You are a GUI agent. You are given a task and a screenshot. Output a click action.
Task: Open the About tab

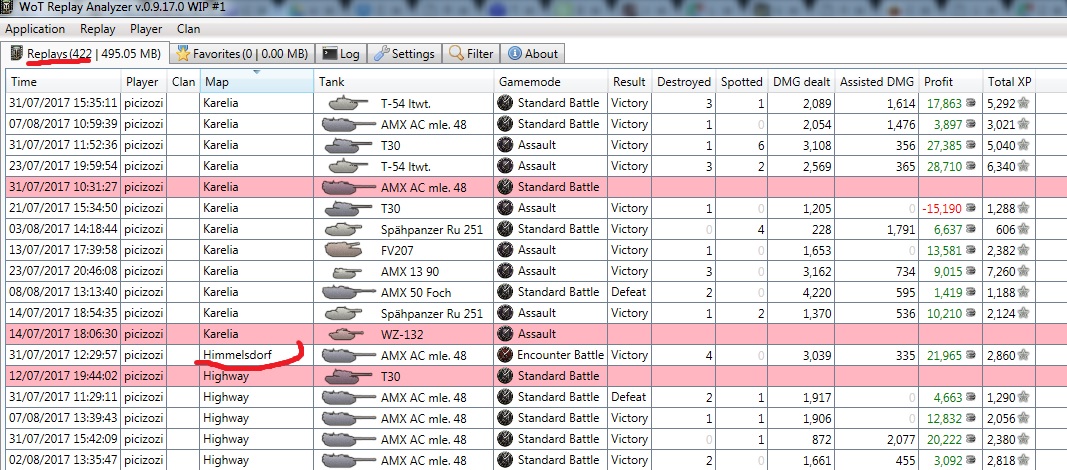534,54
